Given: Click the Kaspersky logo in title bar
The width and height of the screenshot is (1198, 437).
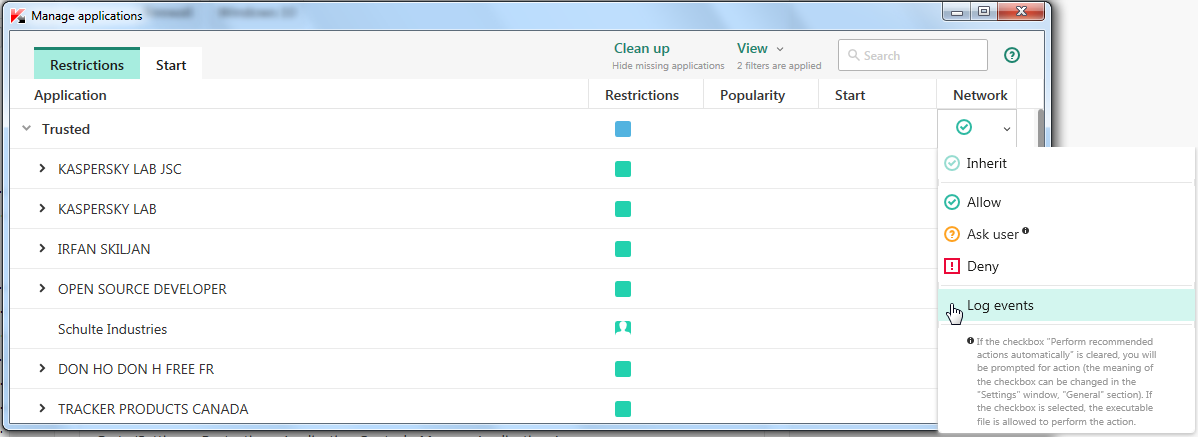Looking at the screenshot, I should point(17,16).
